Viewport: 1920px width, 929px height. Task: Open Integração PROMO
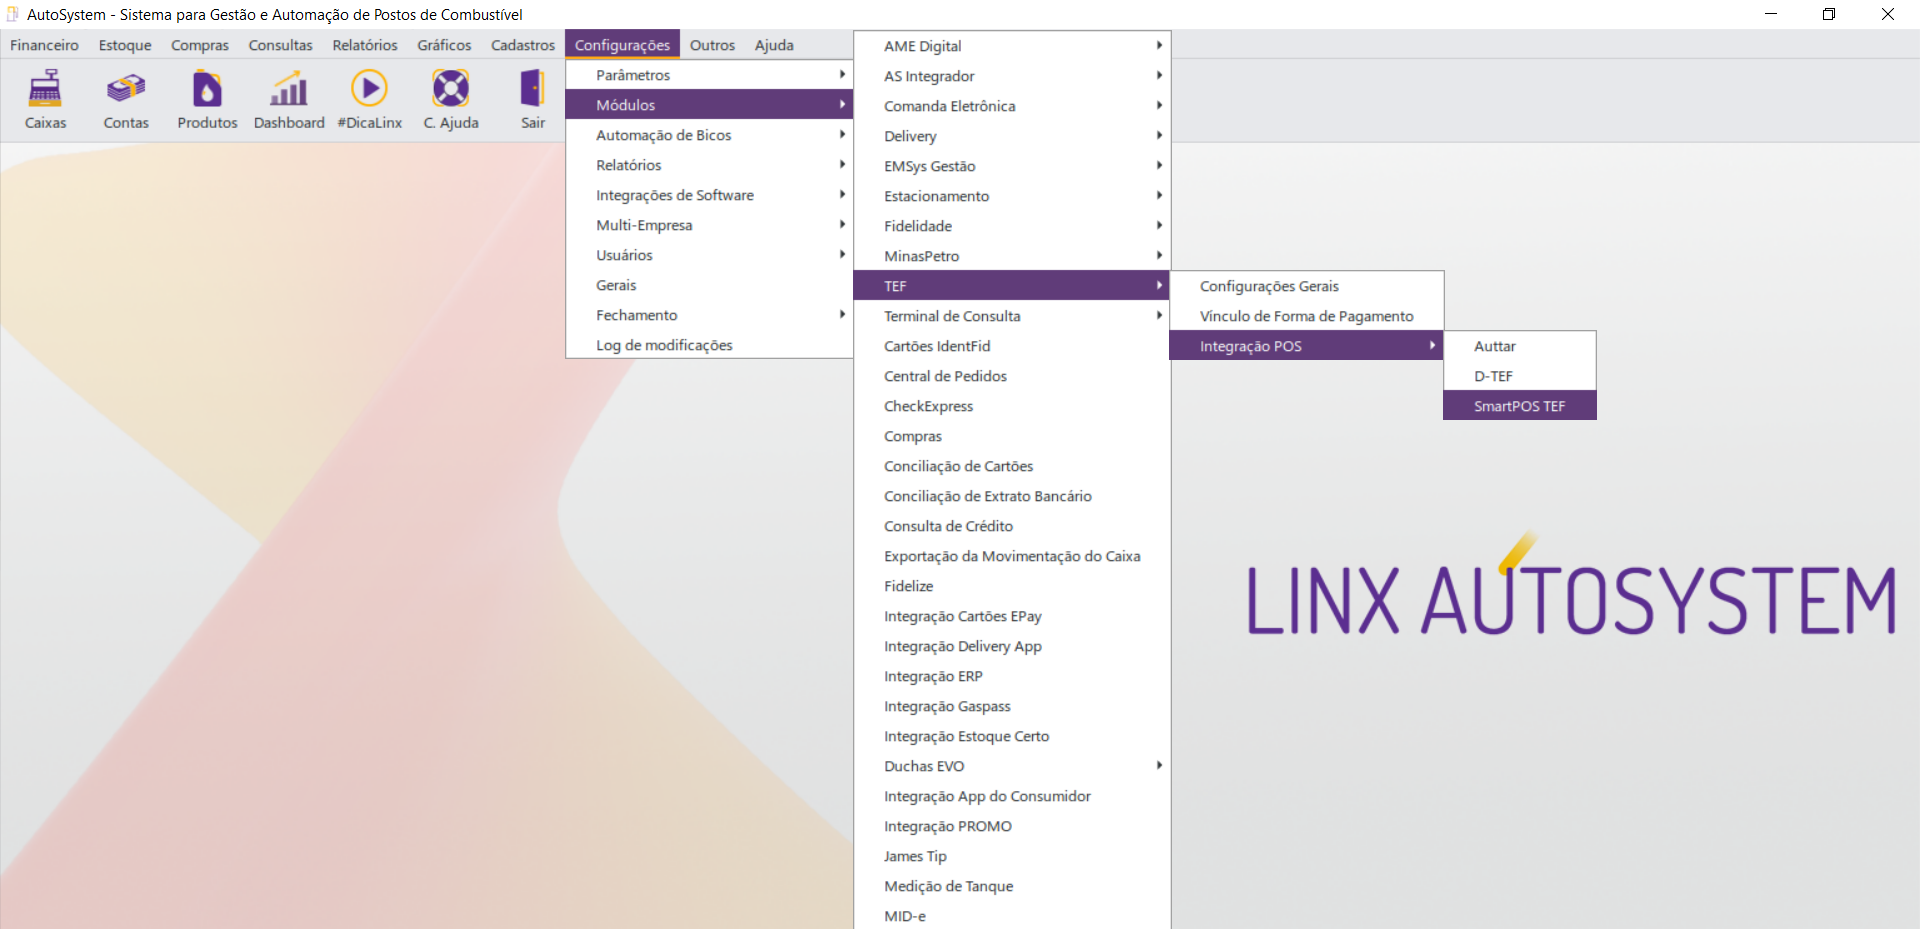pyautogui.click(x=1012, y=826)
